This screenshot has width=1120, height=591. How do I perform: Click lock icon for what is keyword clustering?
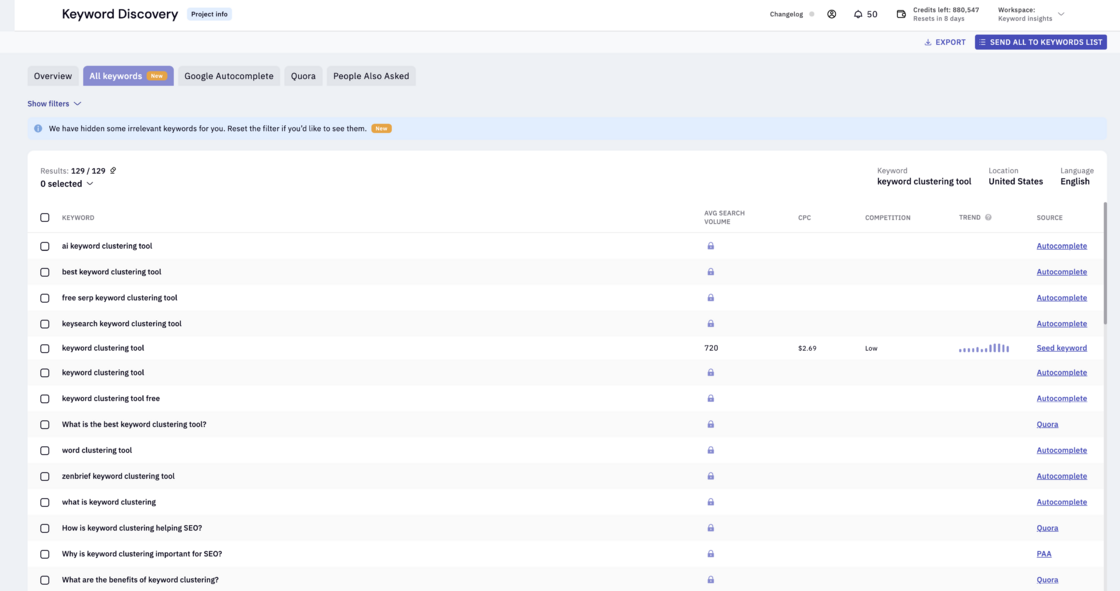pos(711,502)
